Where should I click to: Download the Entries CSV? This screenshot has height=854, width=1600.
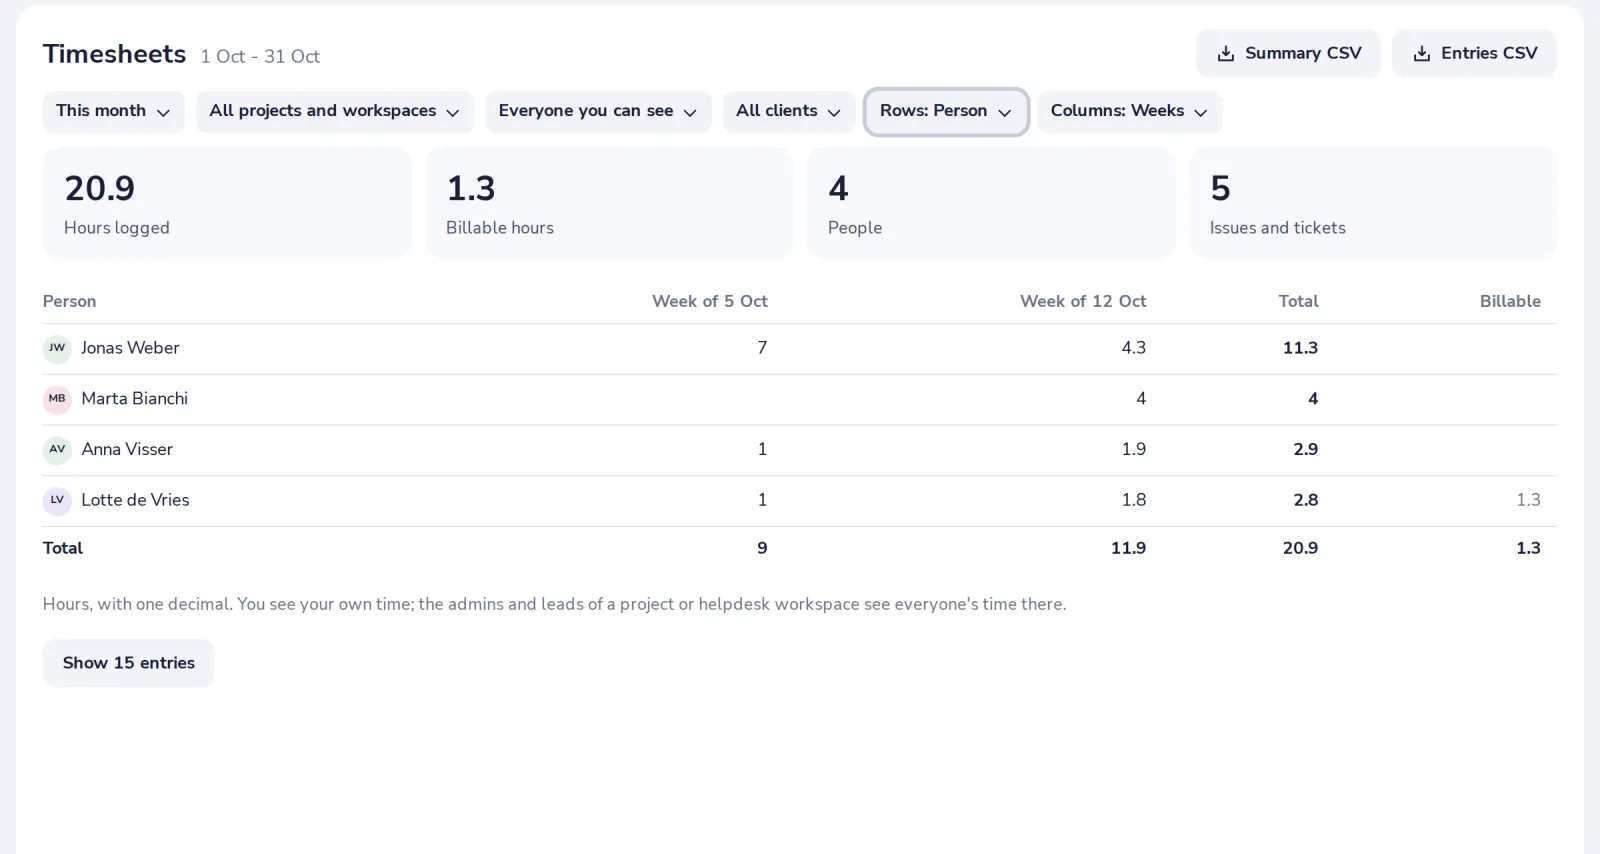[x=1474, y=54]
